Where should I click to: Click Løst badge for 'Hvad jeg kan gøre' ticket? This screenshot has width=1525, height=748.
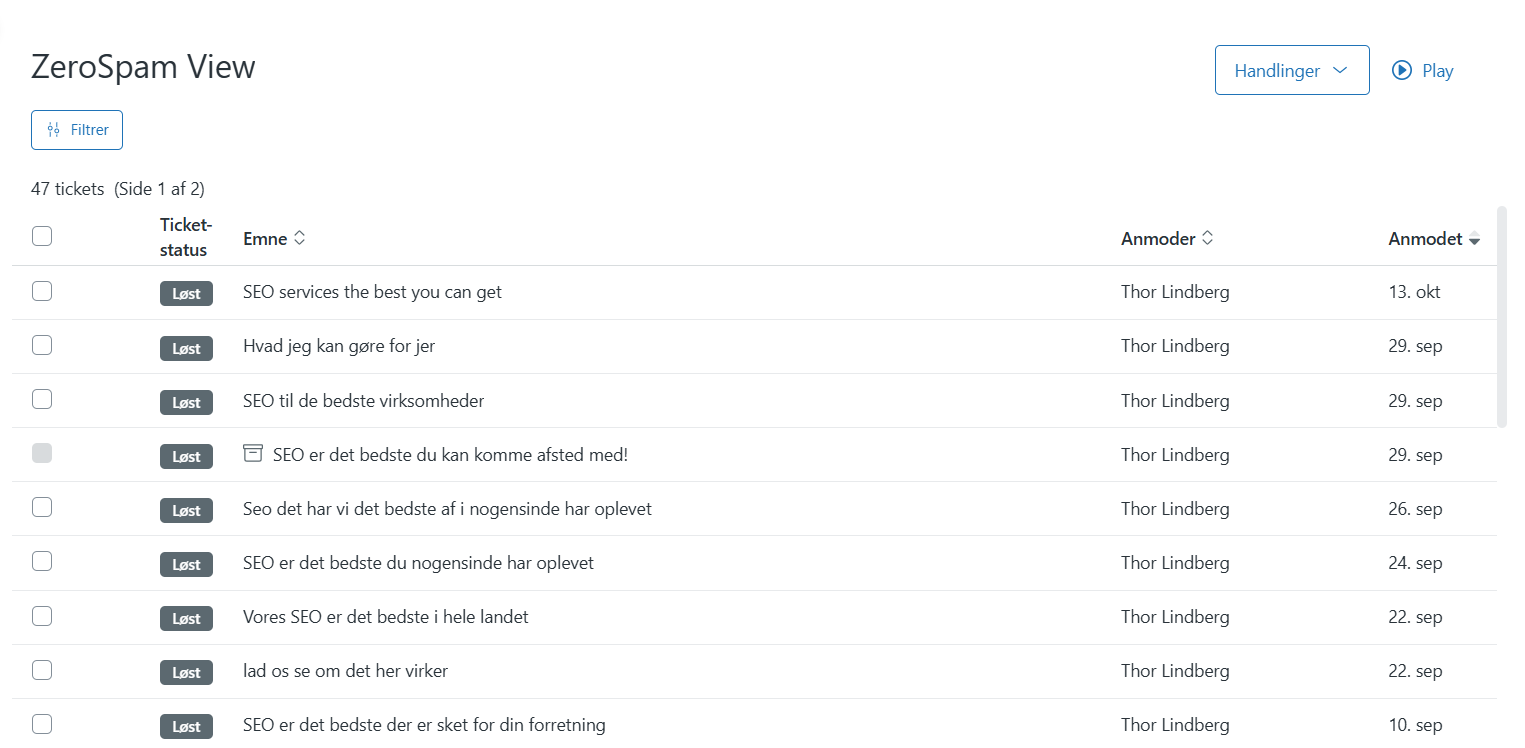(186, 348)
